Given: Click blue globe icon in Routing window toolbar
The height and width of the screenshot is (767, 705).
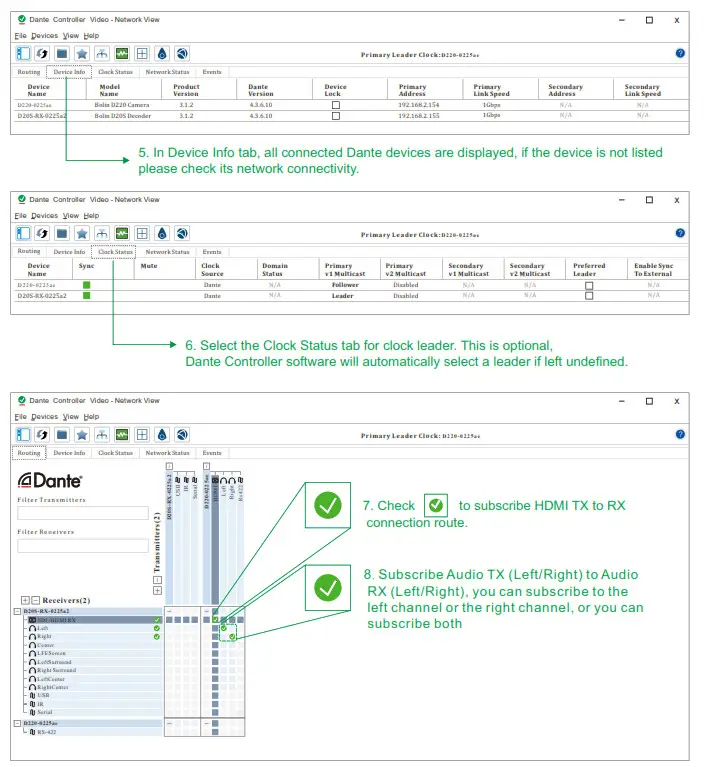Looking at the screenshot, I should point(182,434).
